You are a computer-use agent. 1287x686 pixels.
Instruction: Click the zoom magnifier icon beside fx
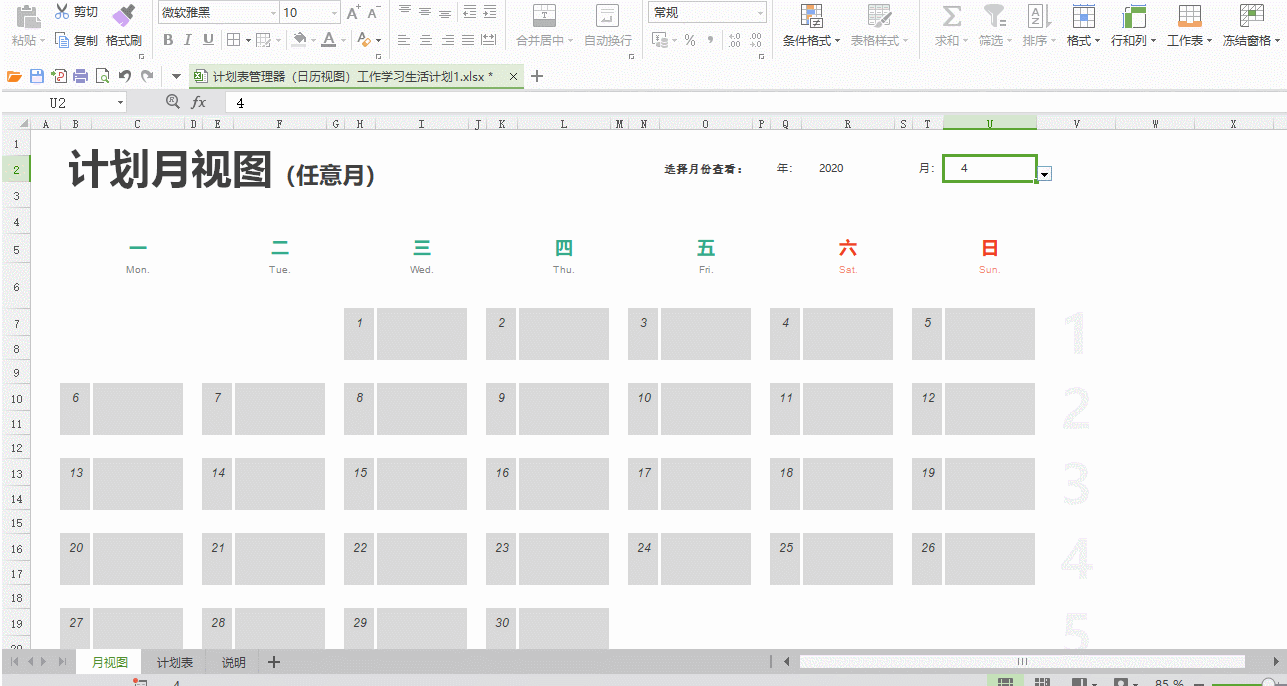tap(173, 101)
